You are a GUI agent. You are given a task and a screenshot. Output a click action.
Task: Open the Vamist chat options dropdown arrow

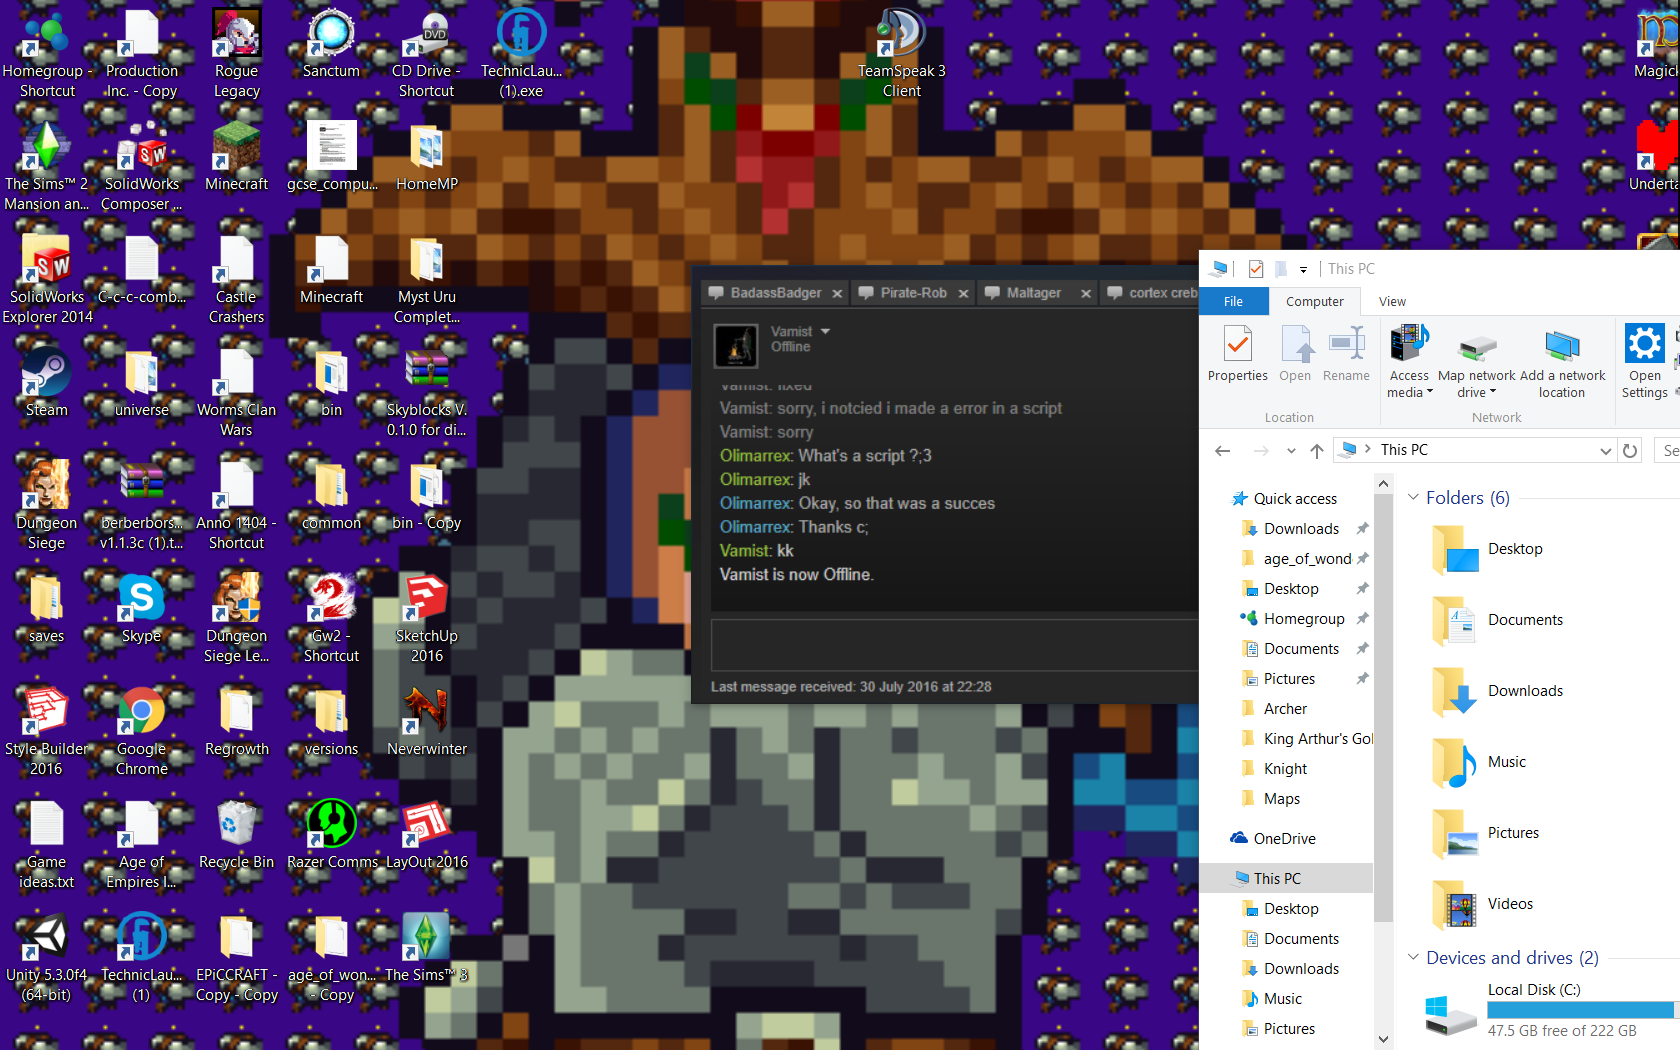tap(825, 331)
